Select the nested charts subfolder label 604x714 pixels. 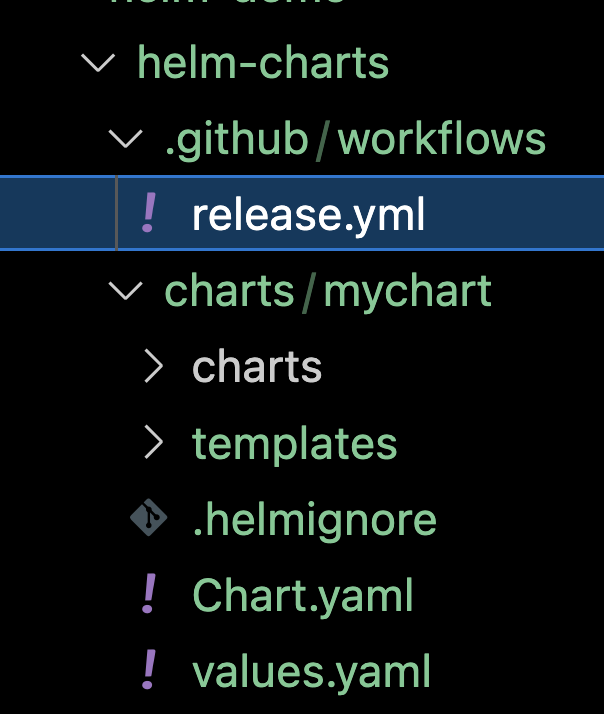pyautogui.click(x=257, y=368)
